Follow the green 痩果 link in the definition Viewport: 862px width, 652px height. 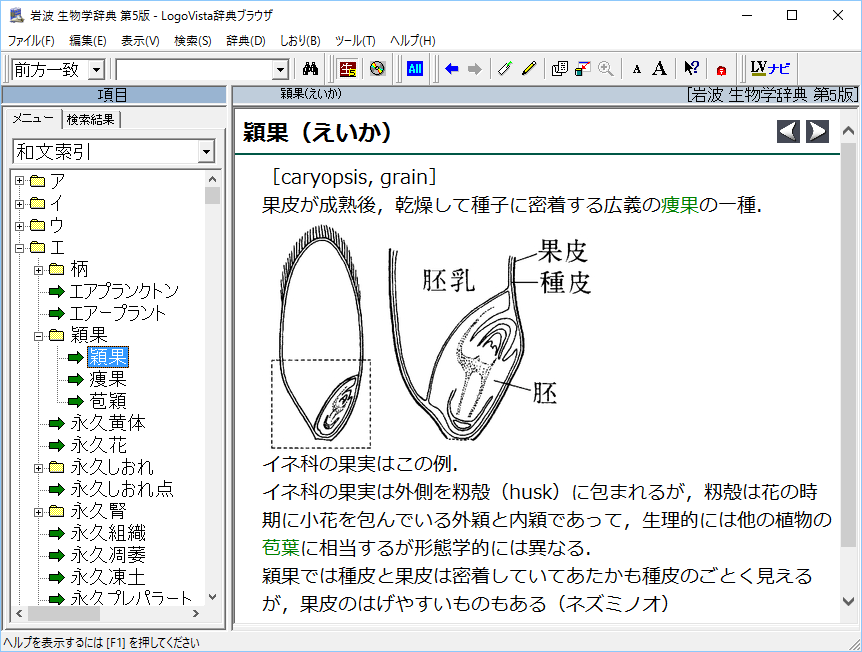pyautogui.click(x=679, y=205)
